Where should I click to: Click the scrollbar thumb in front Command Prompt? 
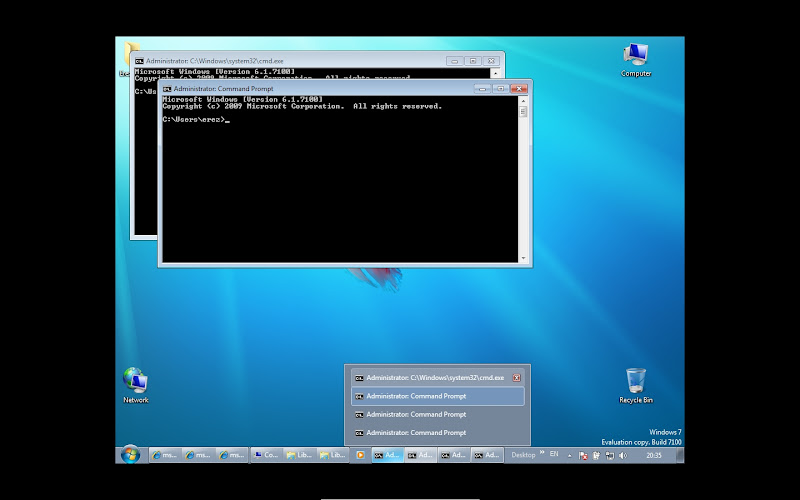pos(523,111)
